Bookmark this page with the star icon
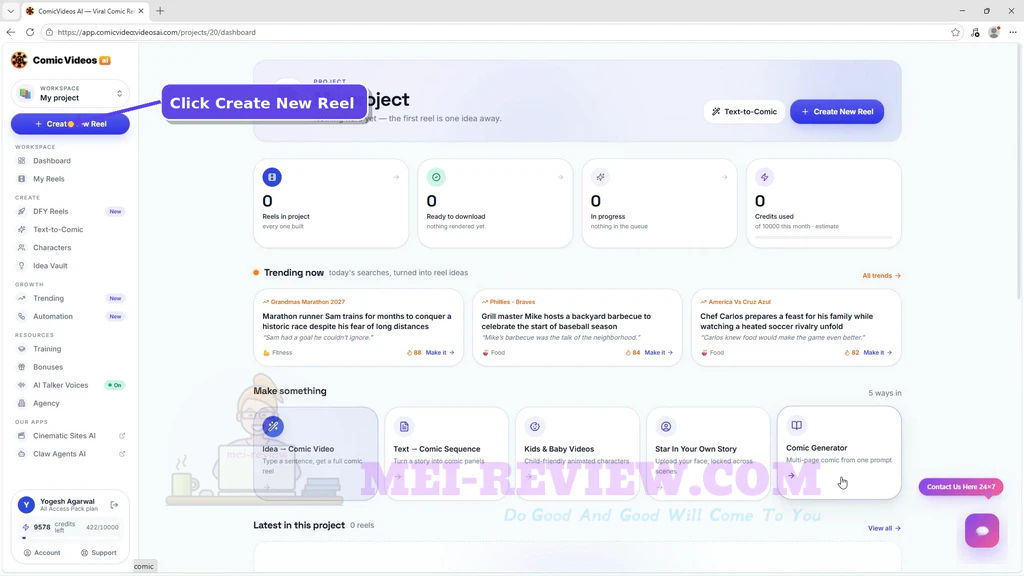The height and width of the screenshot is (576, 1024). (x=955, y=32)
